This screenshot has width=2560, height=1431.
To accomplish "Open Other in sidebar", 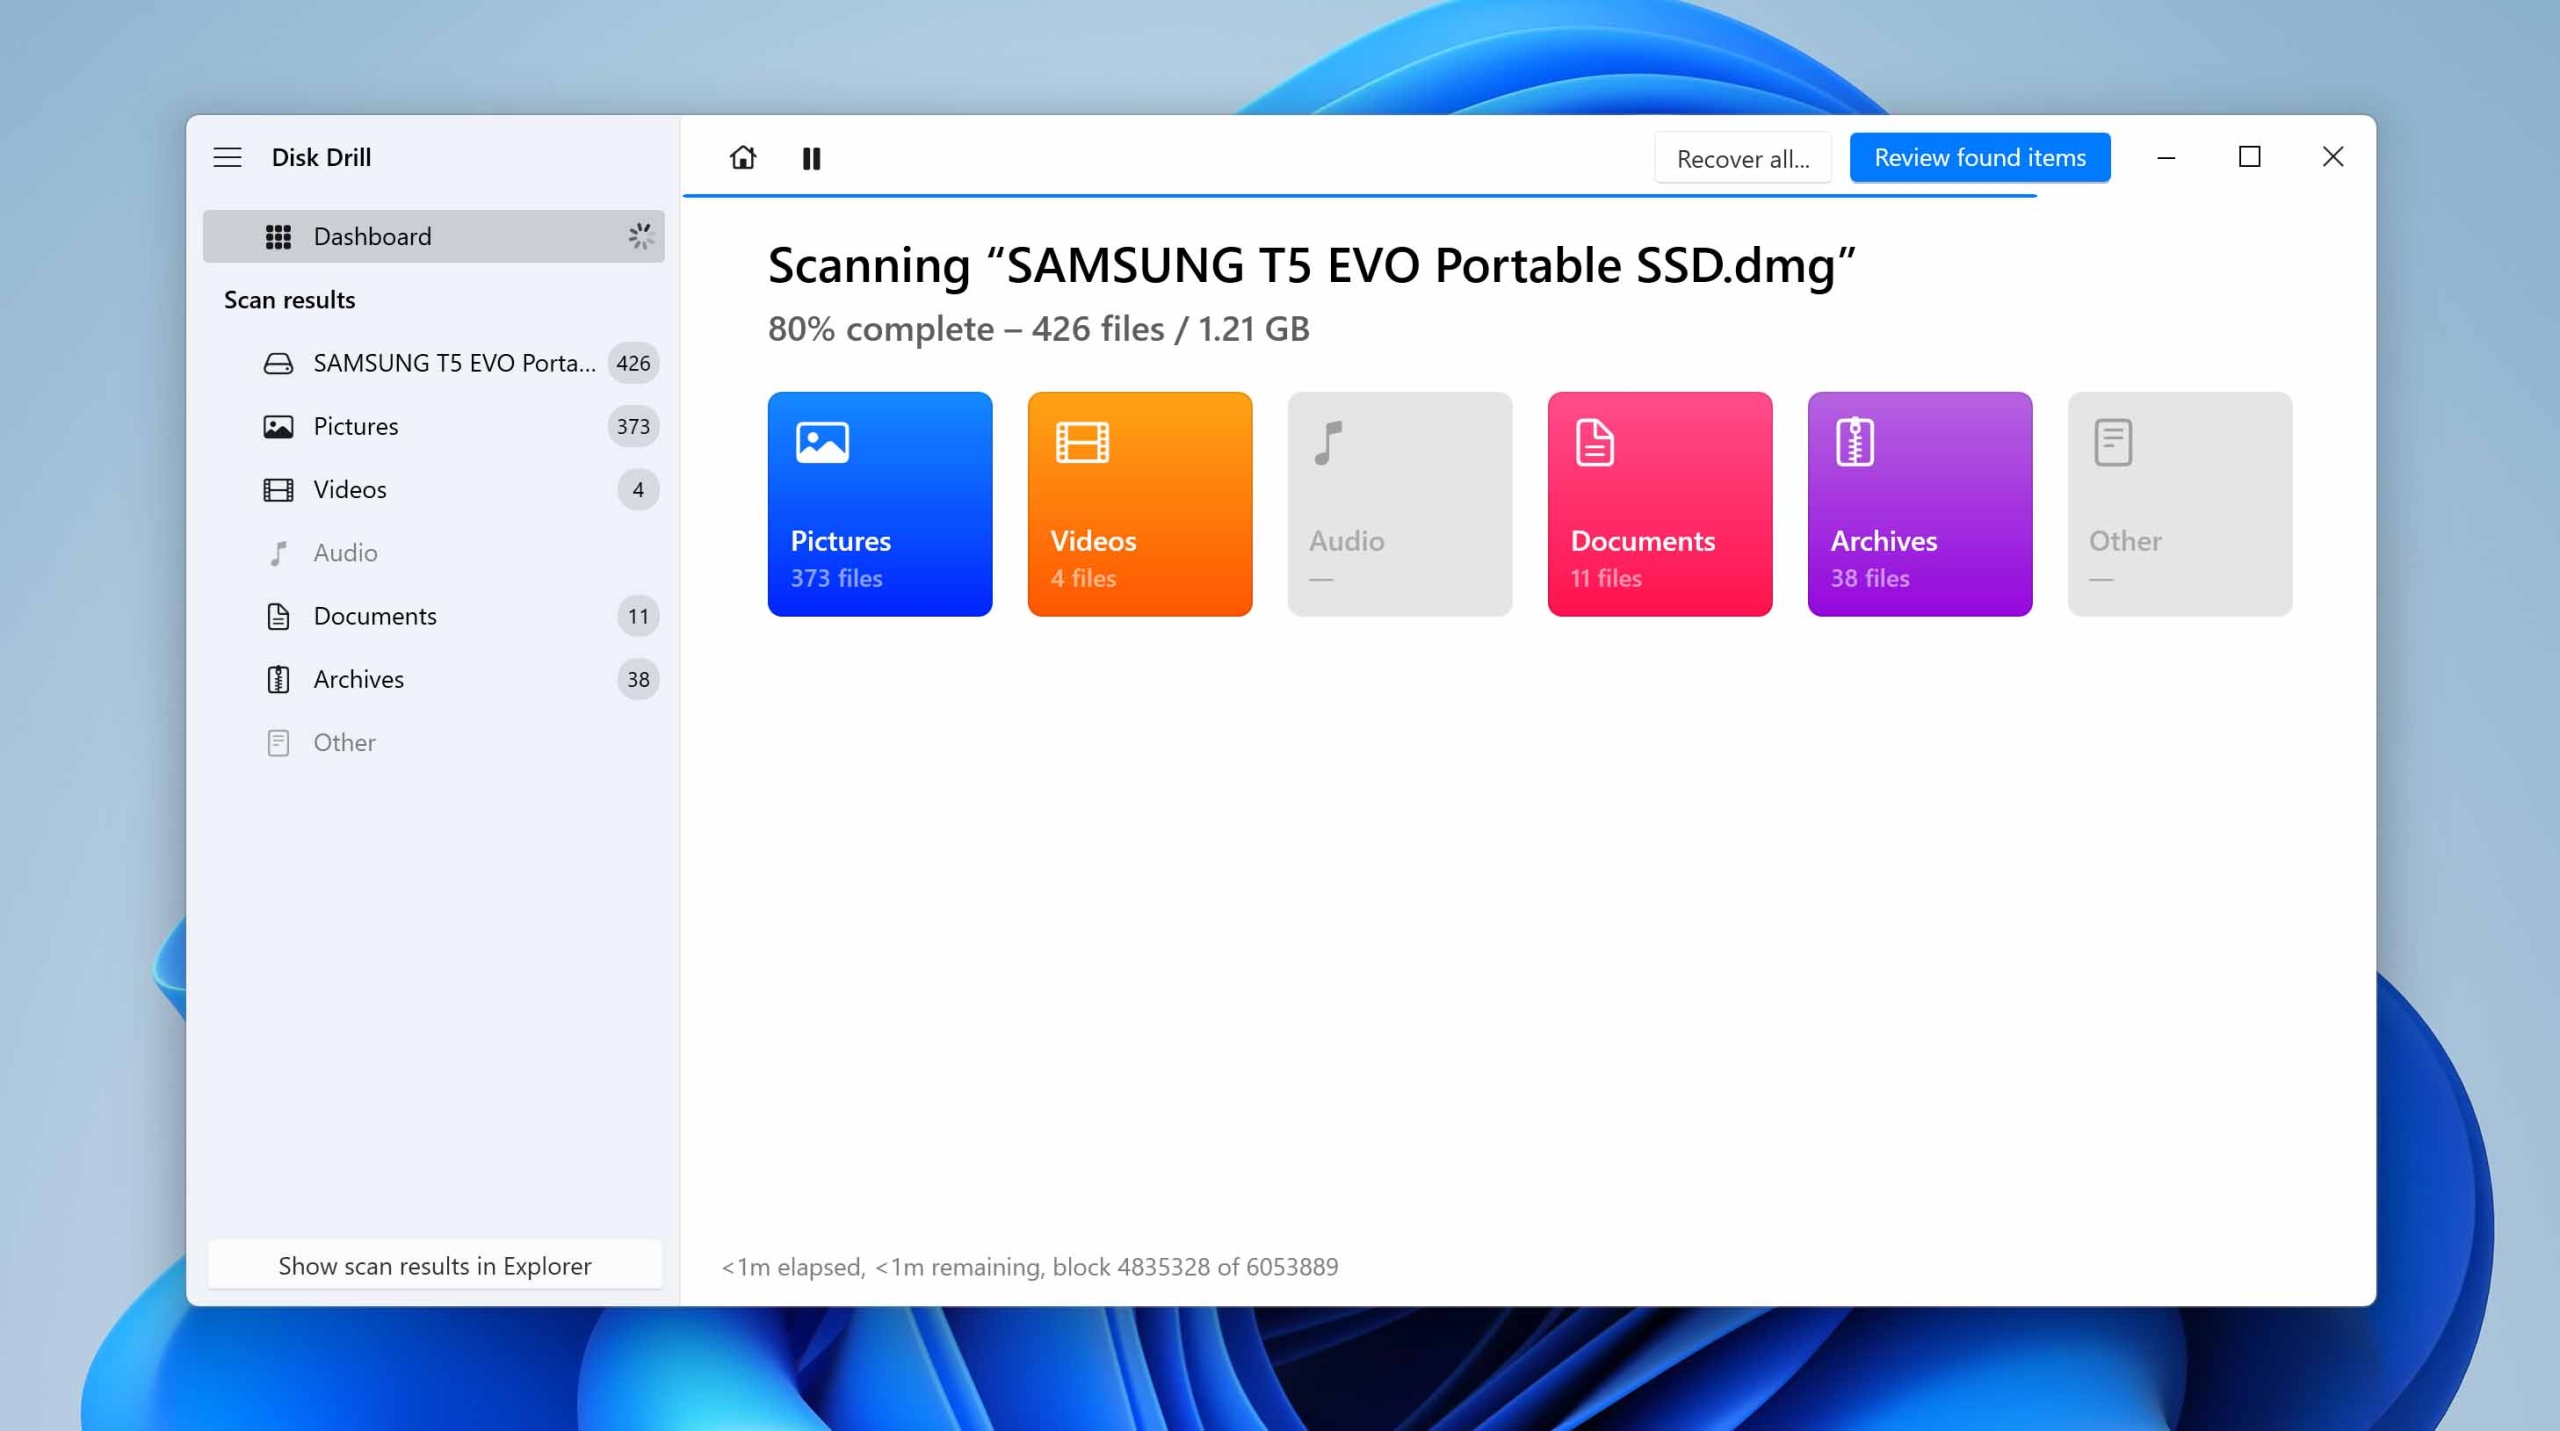I will click(x=433, y=742).
